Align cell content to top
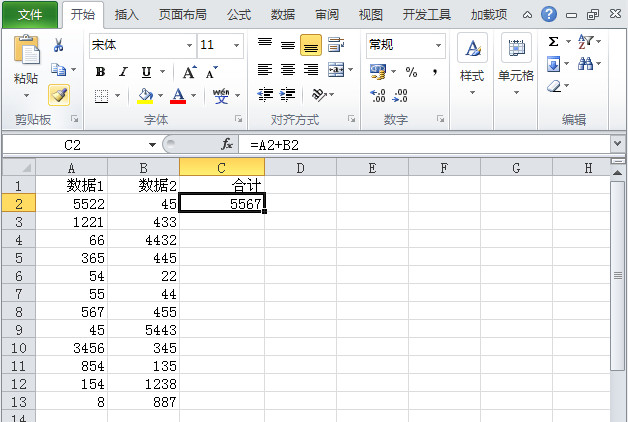This screenshot has height=422, width=628. coord(265,44)
